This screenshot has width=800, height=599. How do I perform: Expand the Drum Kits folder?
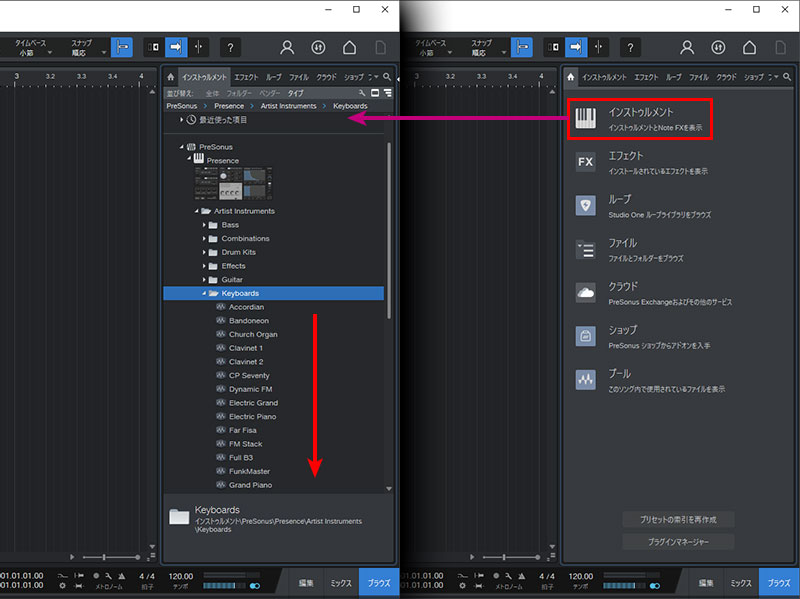click(x=204, y=253)
